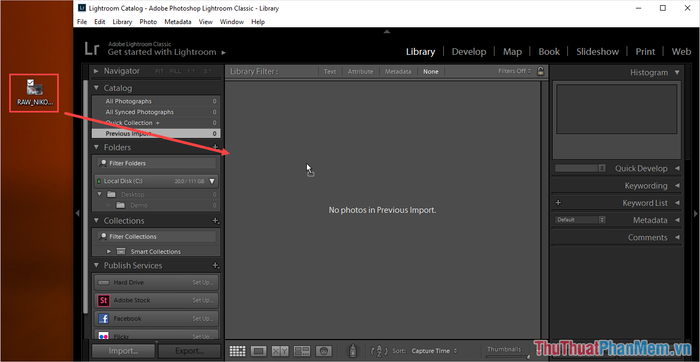
Task: Select Text library filter
Action: coord(330,71)
